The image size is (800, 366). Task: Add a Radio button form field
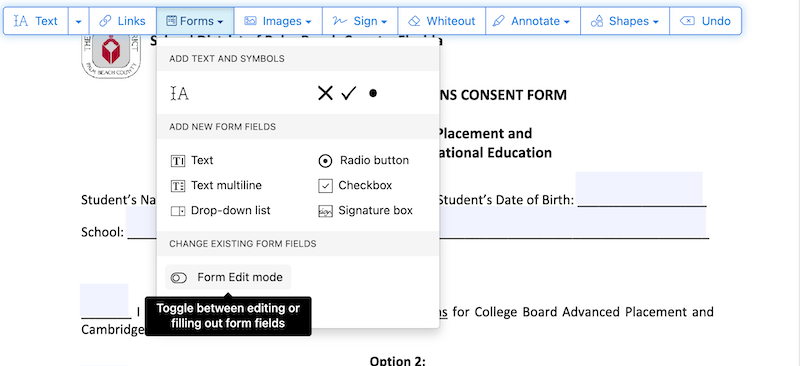click(364, 161)
